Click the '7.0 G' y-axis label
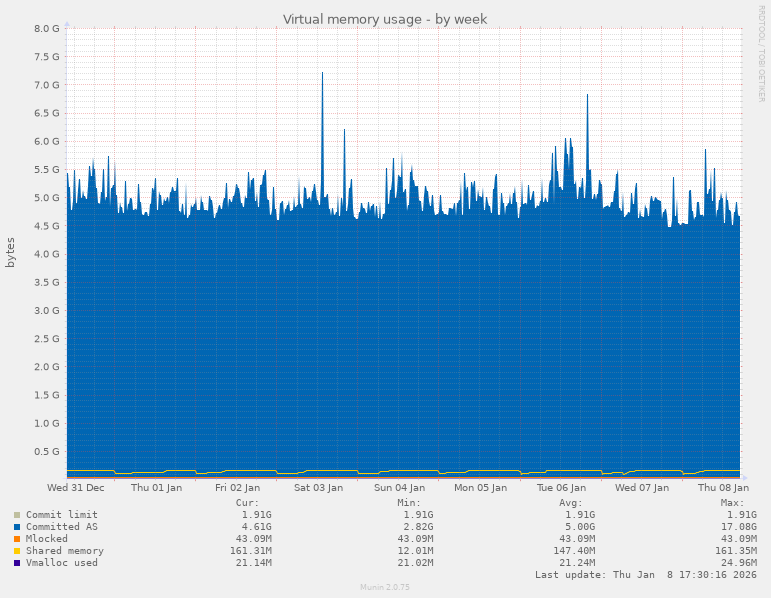The height and width of the screenshot is (598, 771). point(47,85)
